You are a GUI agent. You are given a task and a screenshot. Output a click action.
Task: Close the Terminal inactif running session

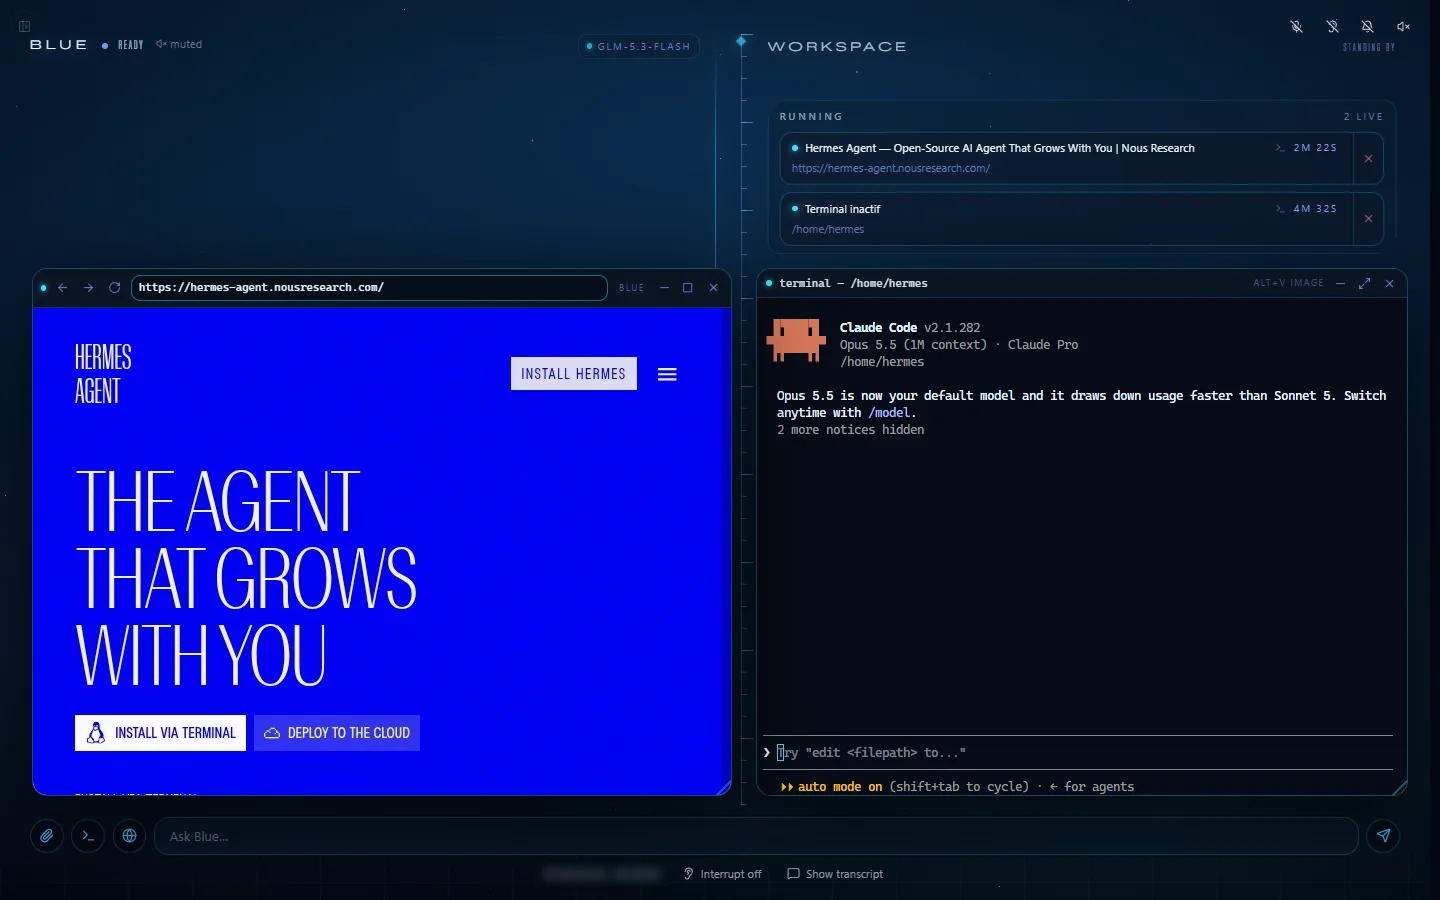coord(1368,219)
